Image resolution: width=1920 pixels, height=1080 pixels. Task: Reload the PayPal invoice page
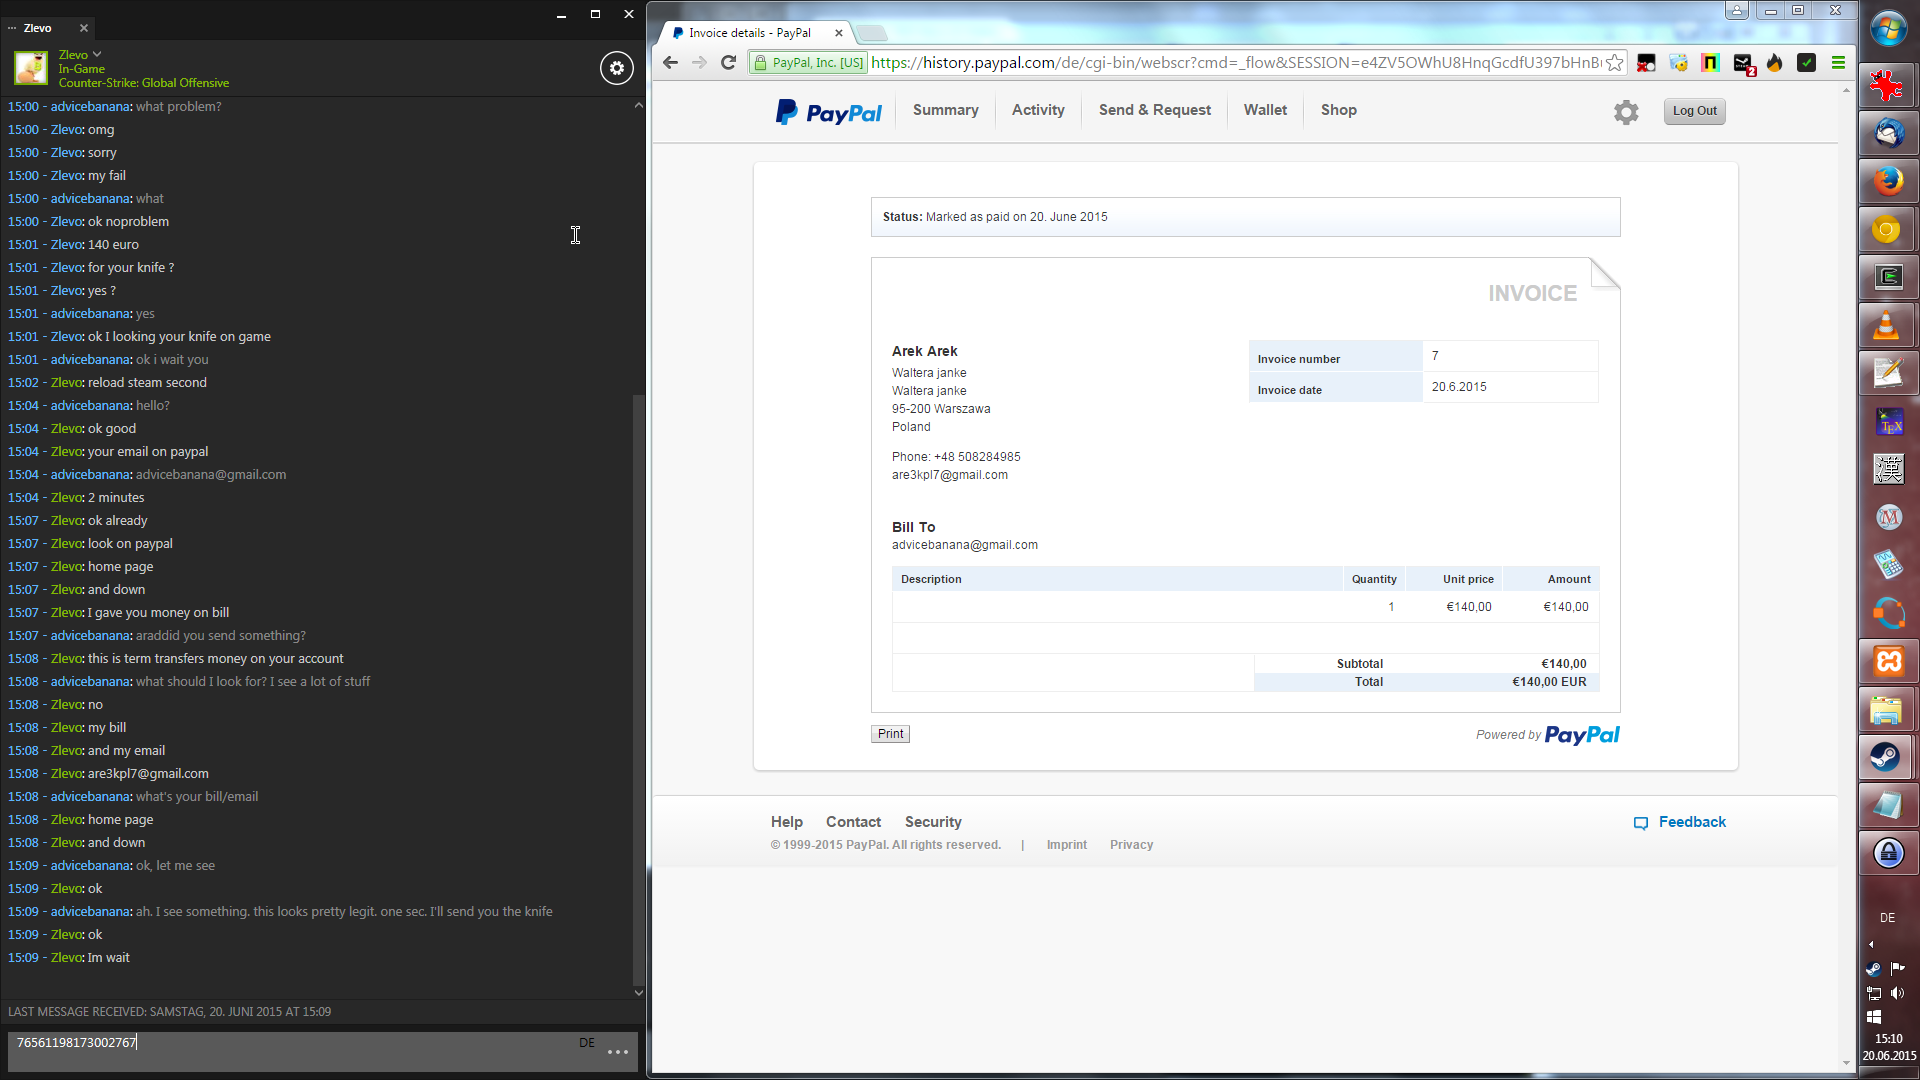coord(729,63)
